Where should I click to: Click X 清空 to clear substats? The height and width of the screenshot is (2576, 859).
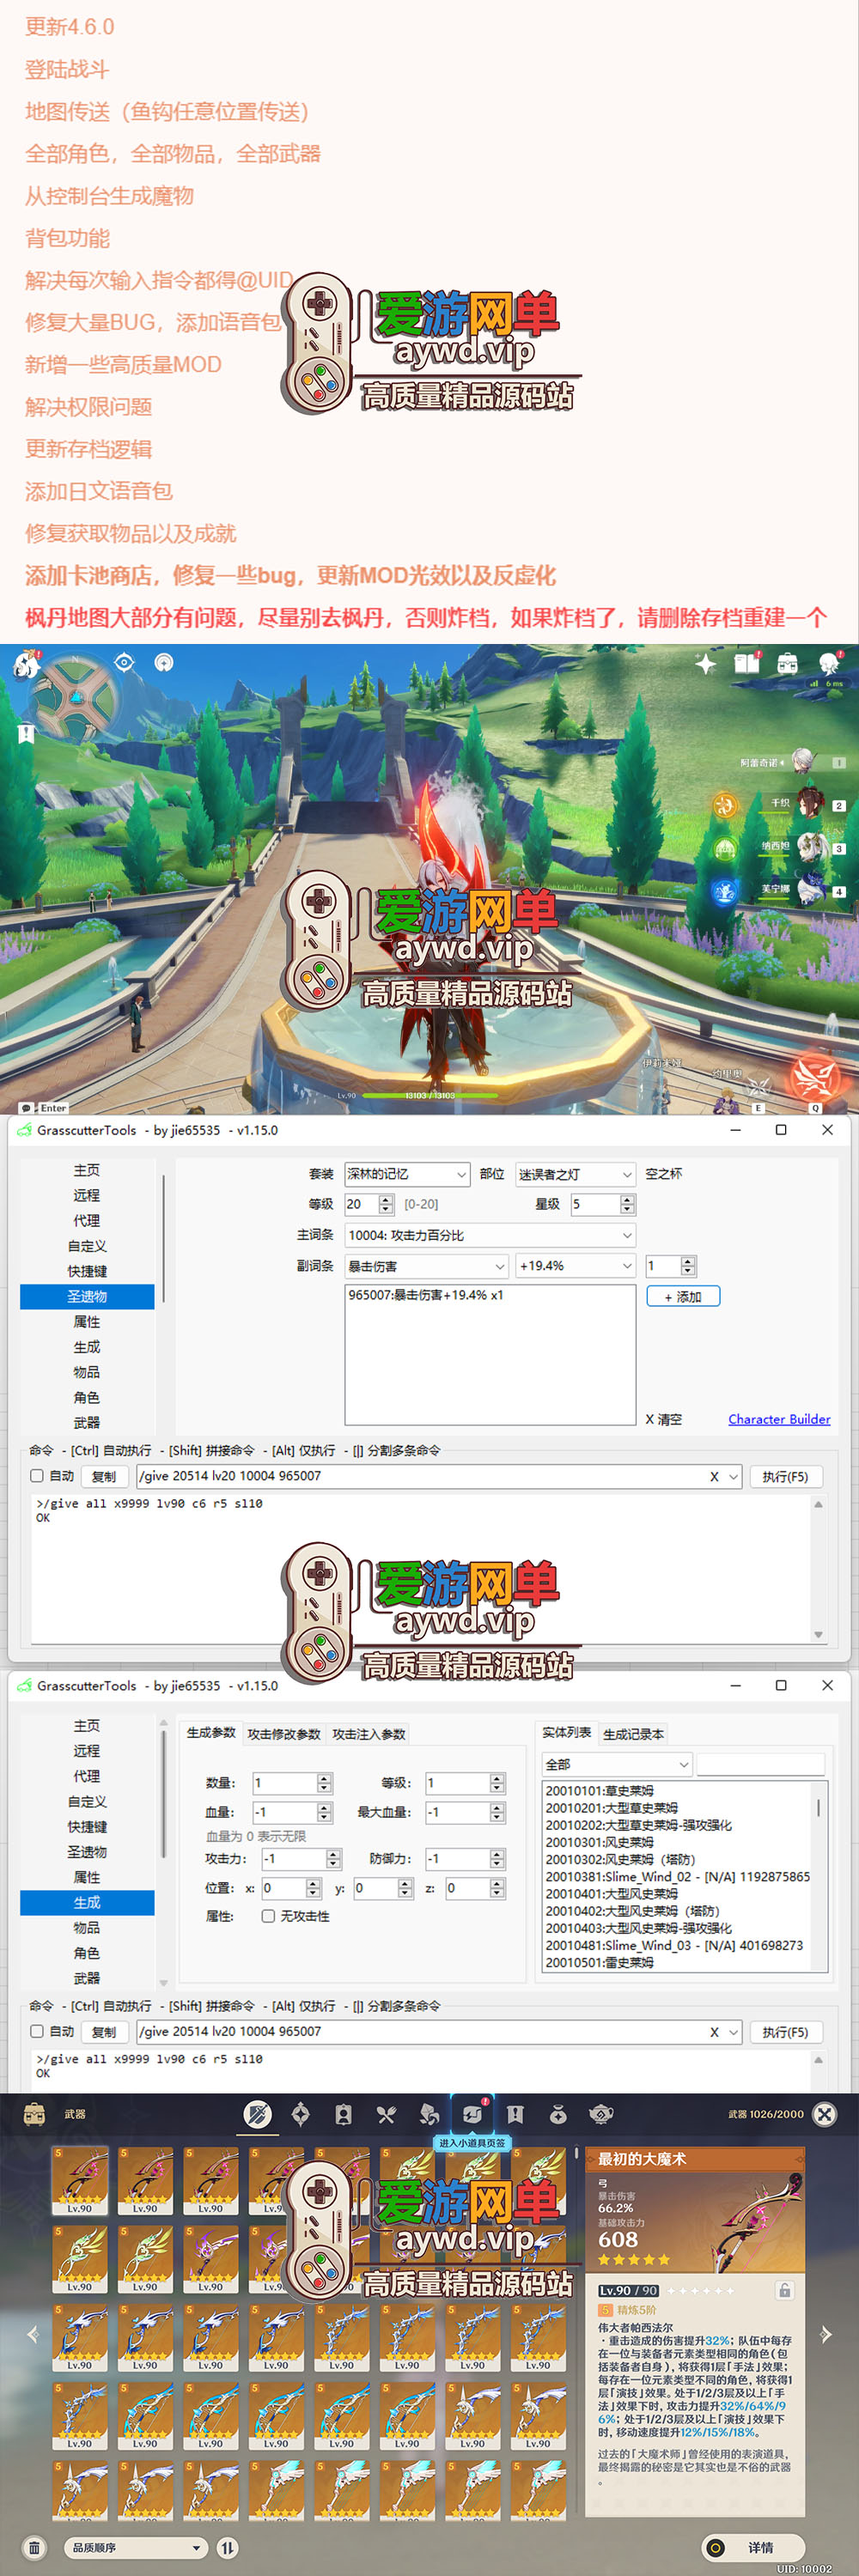[664, 1419]
